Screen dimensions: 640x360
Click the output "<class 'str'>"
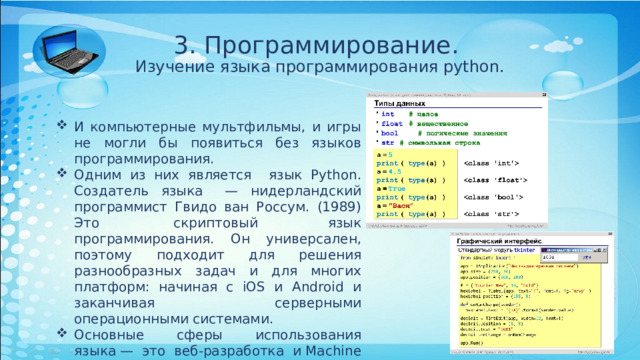491,214
